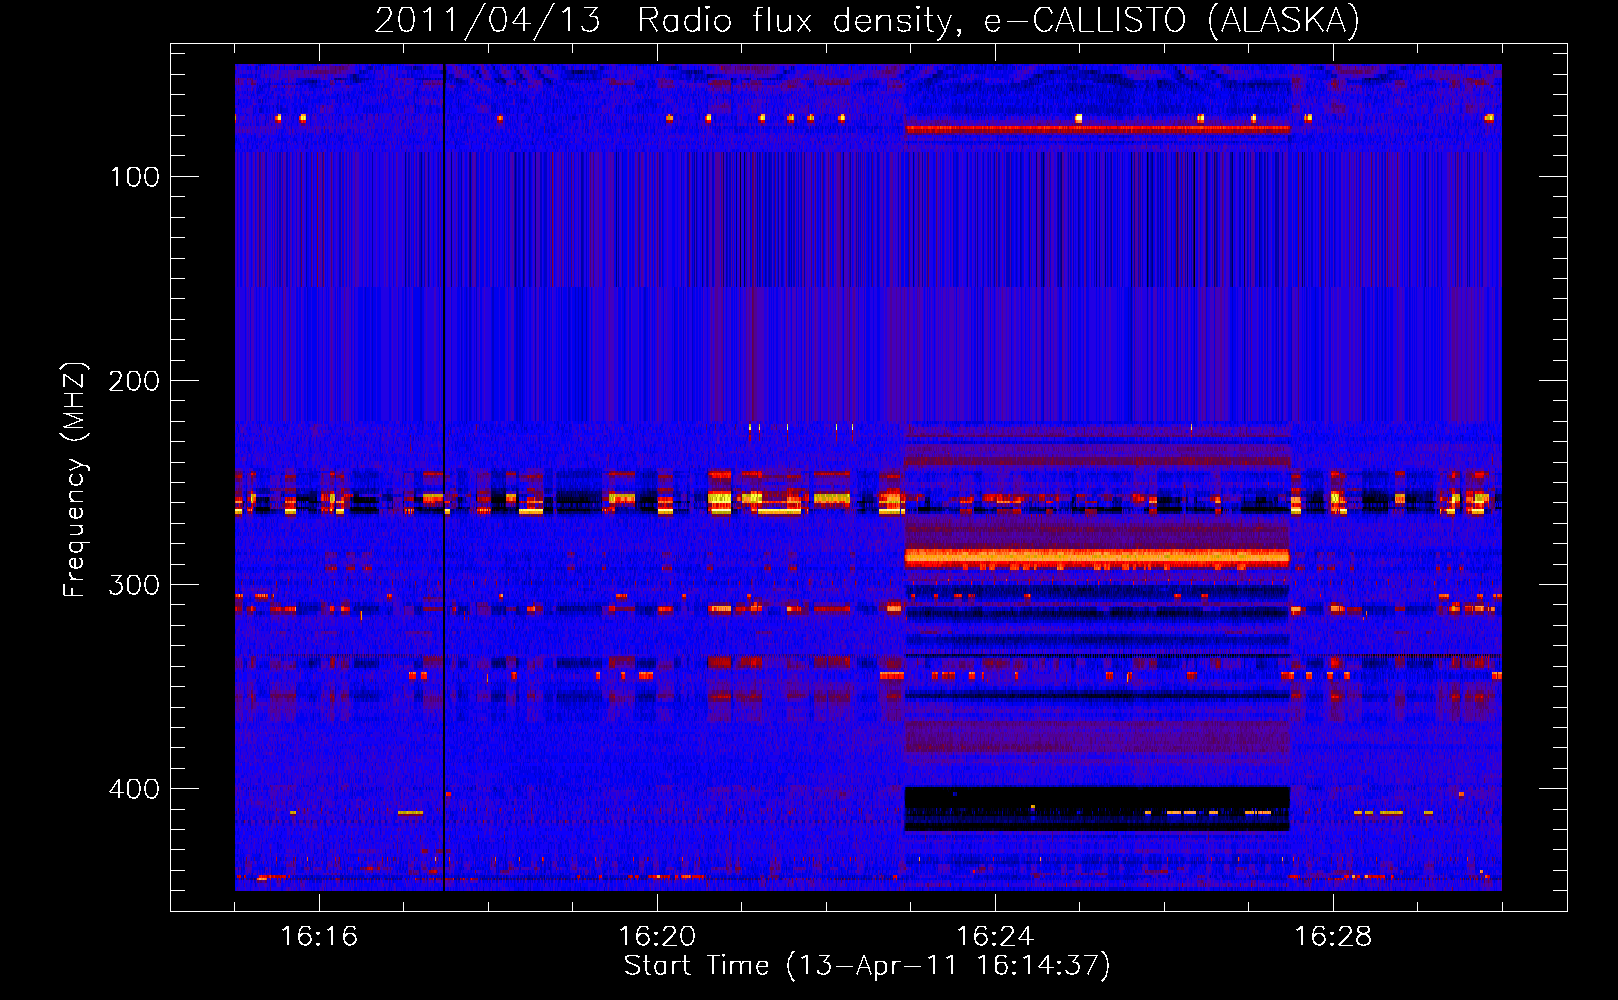Click the 16:16 time tick label
Viewport: 1618px width, 1000px height.
click(319, 936)
